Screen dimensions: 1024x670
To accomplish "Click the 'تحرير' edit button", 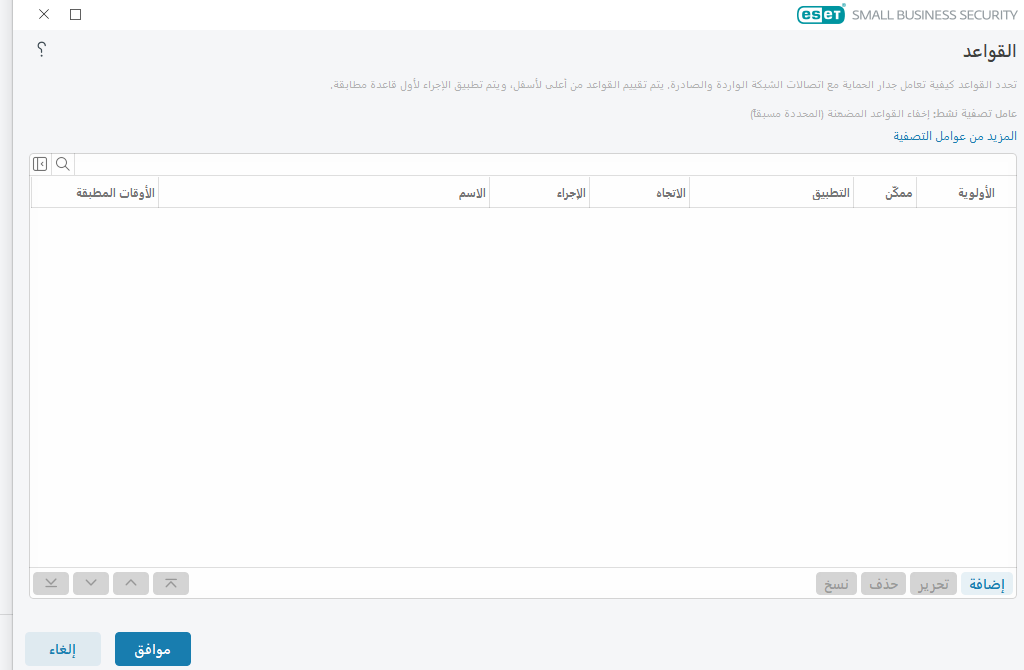I will [932, 583].
